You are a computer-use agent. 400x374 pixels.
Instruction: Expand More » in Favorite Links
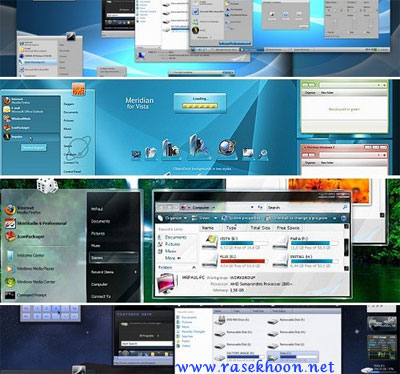coord(173,258)
